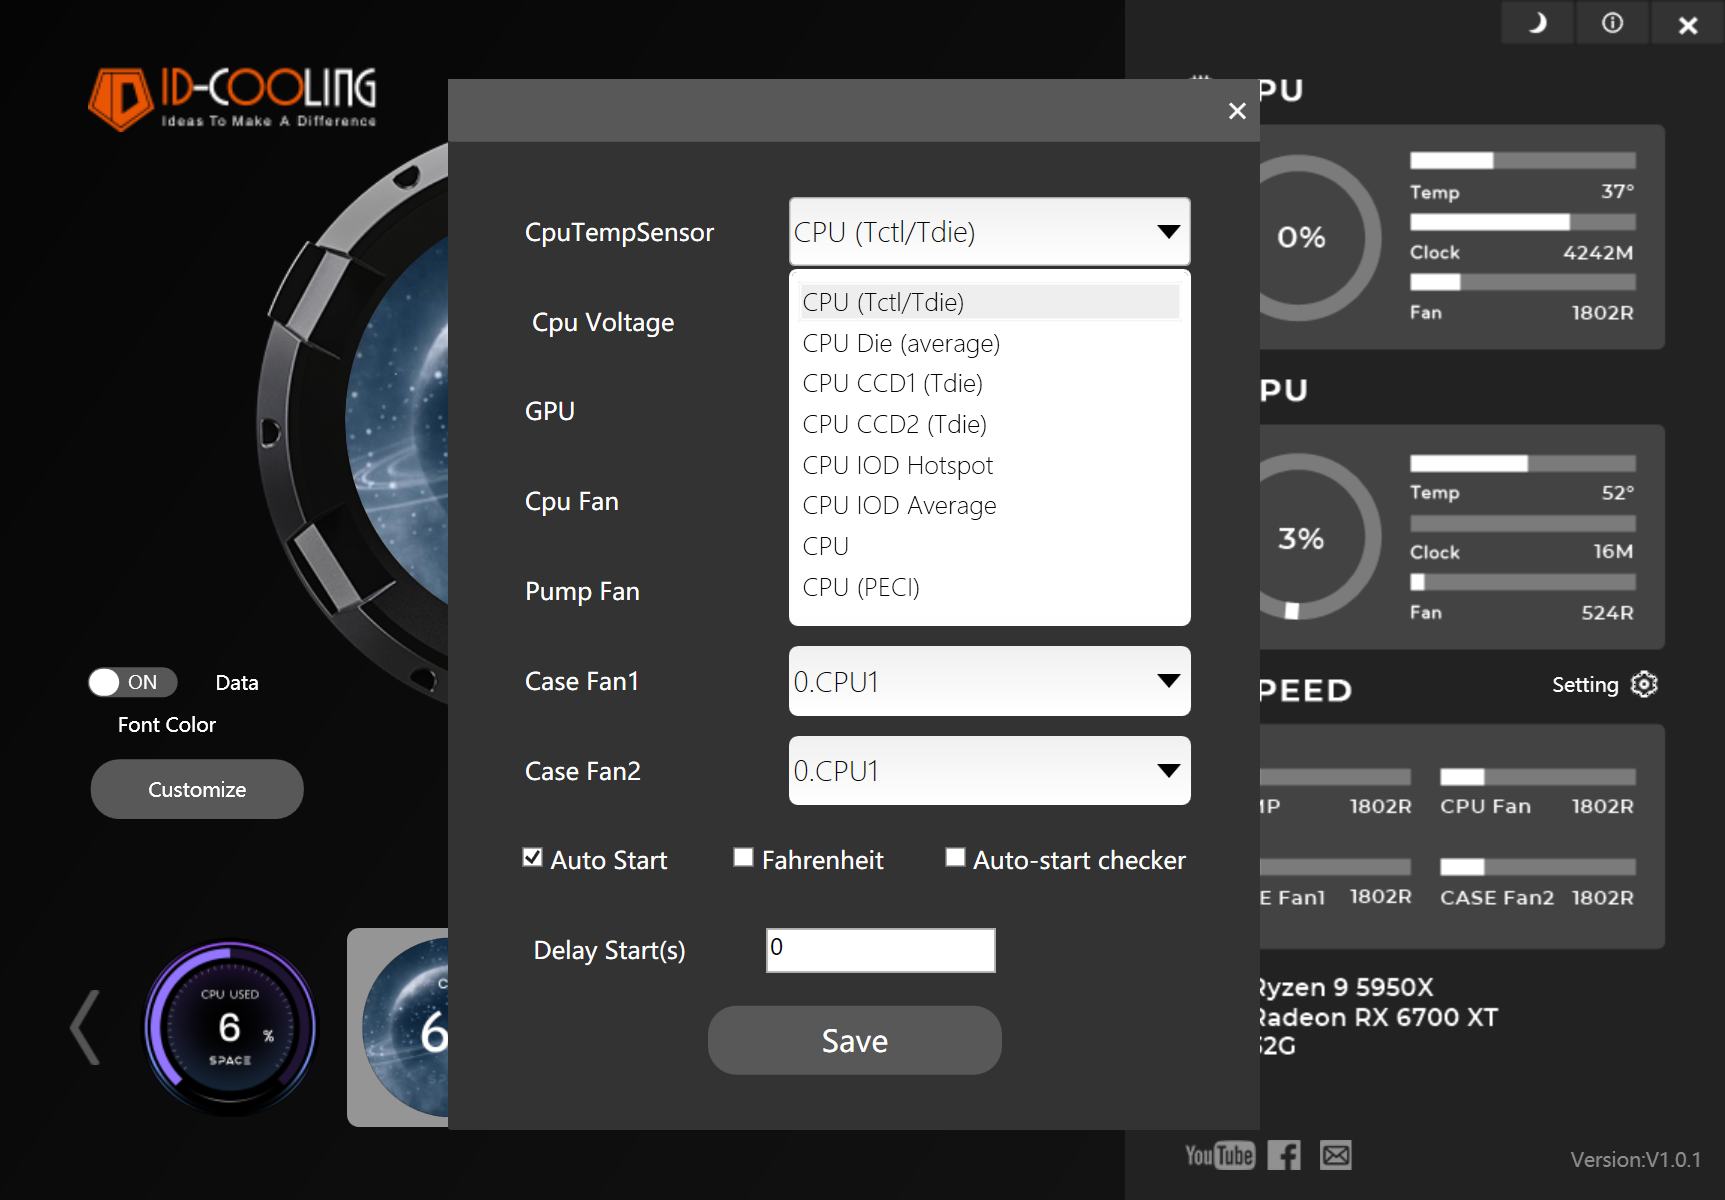Click the email envelope icon
The image size is (1725, 1200).
click(1337, 1155)
